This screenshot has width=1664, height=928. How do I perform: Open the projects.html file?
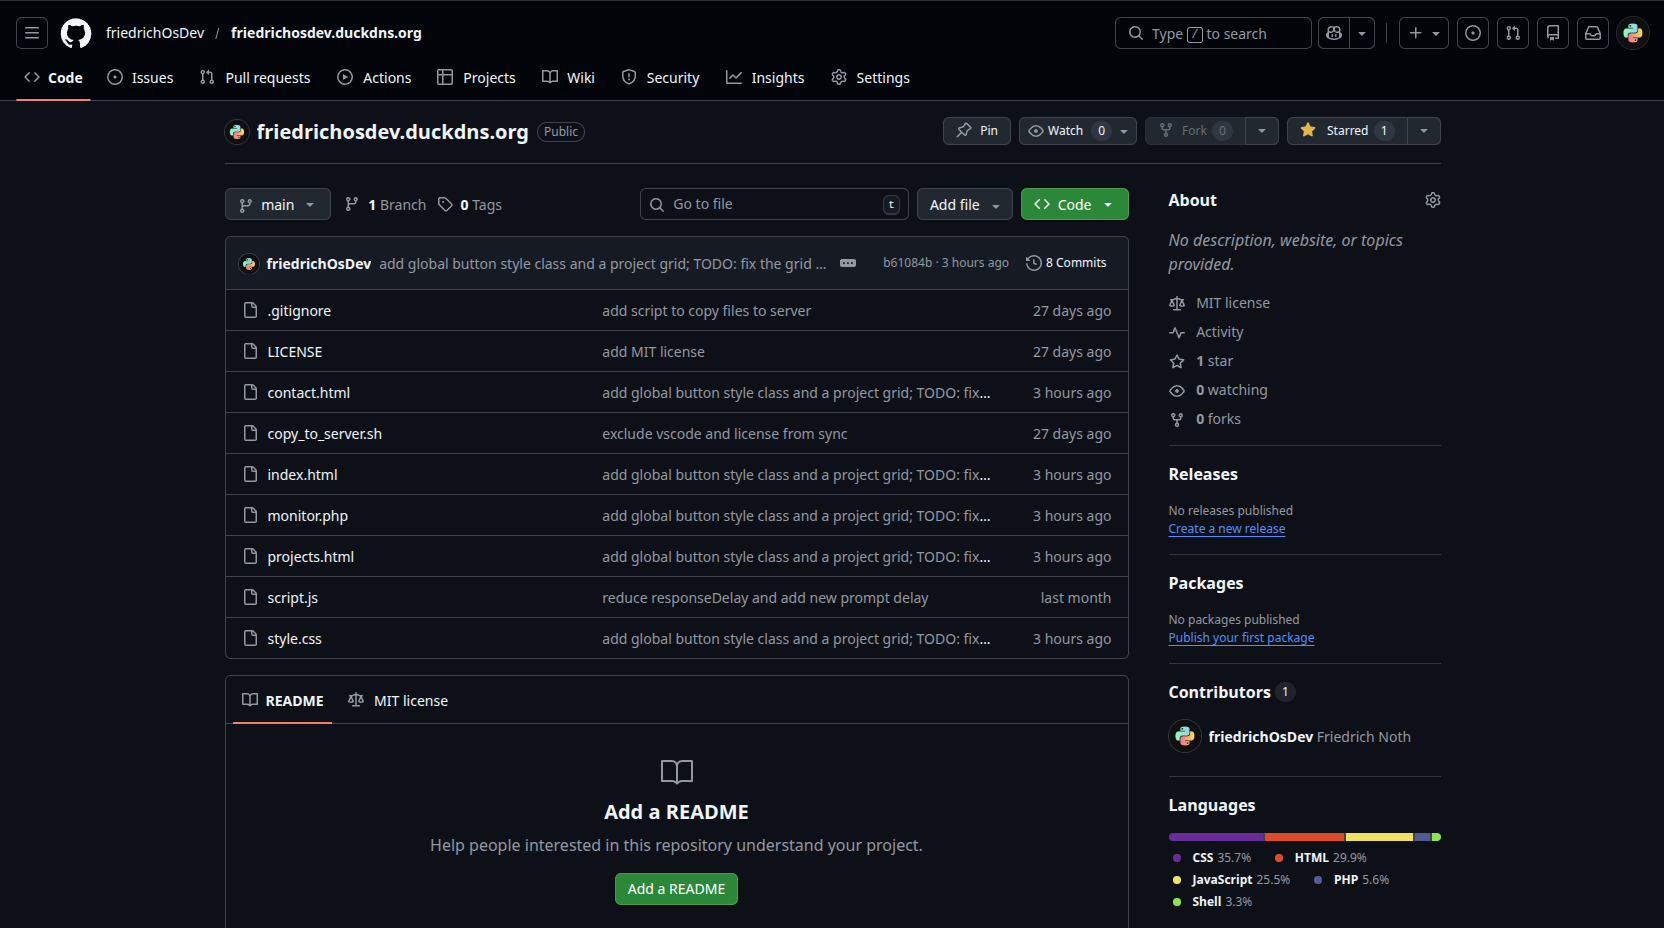[310, 557]
